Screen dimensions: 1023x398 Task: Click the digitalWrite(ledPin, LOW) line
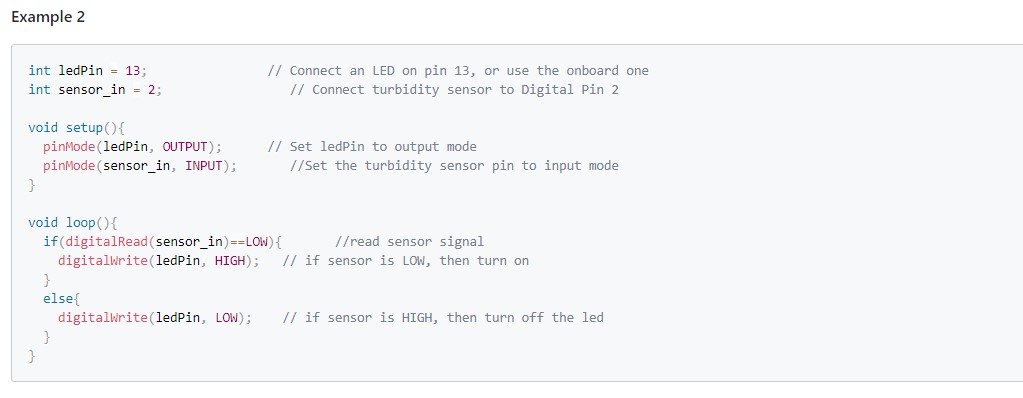coord(155,318)
